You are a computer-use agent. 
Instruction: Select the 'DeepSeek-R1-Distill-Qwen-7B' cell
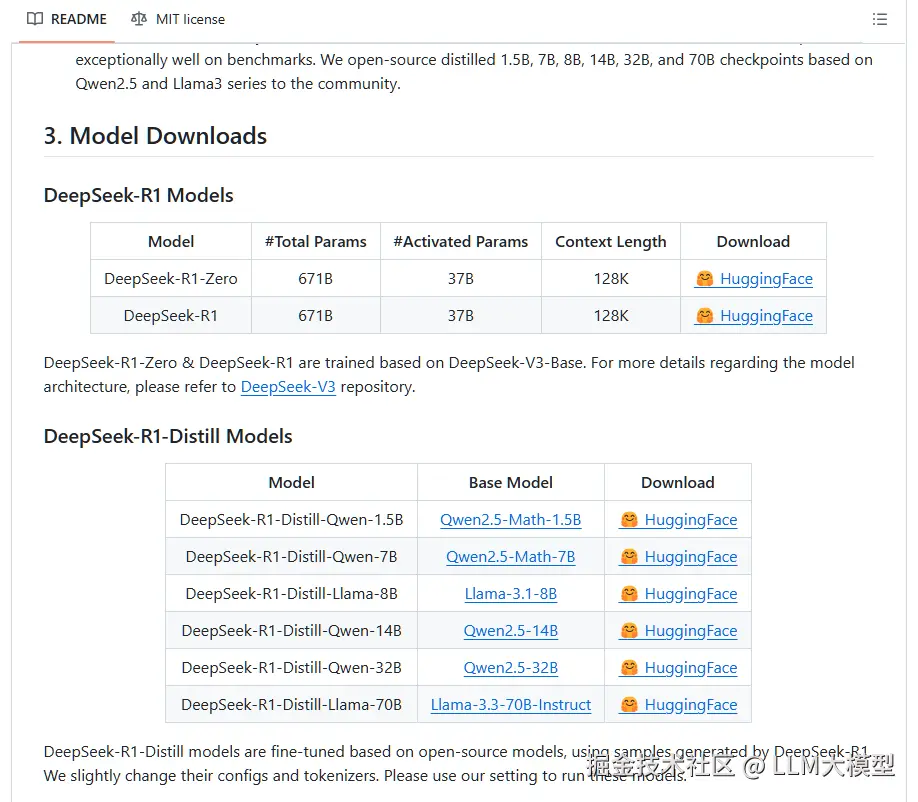pos(292,557)
